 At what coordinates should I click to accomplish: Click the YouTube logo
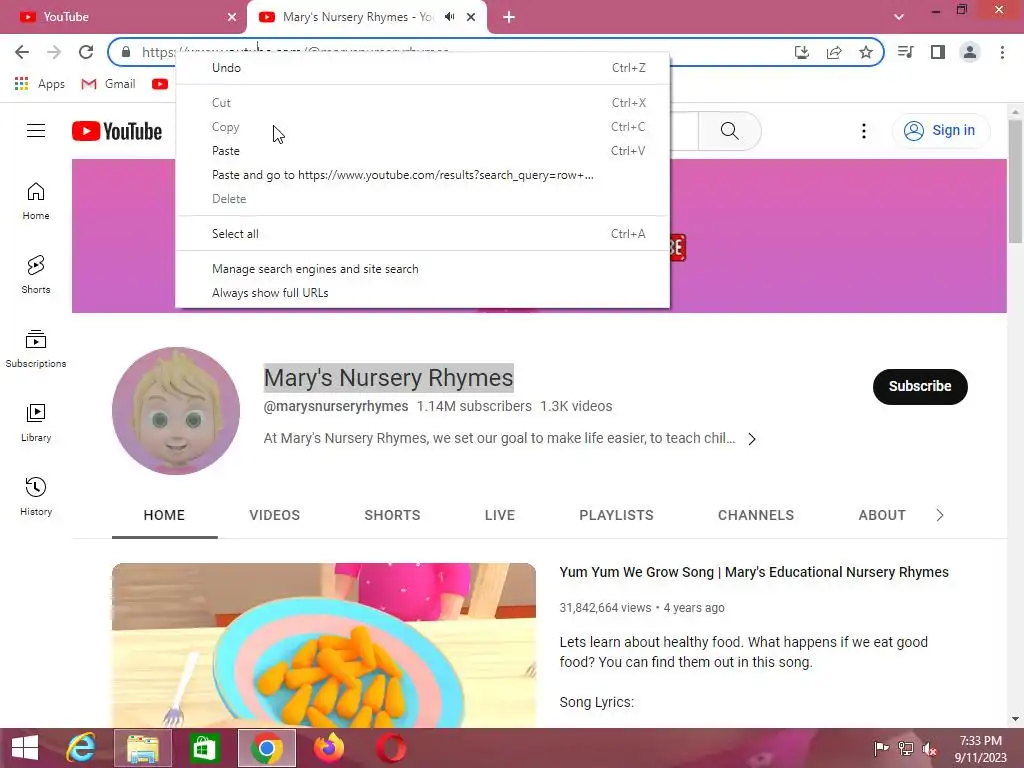click(x=117, y=131)
